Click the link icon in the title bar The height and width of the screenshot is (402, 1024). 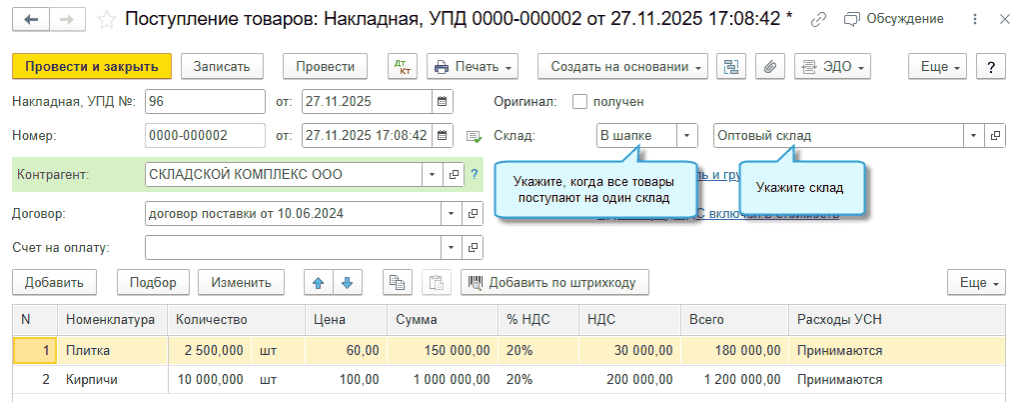tap(819, 19)
